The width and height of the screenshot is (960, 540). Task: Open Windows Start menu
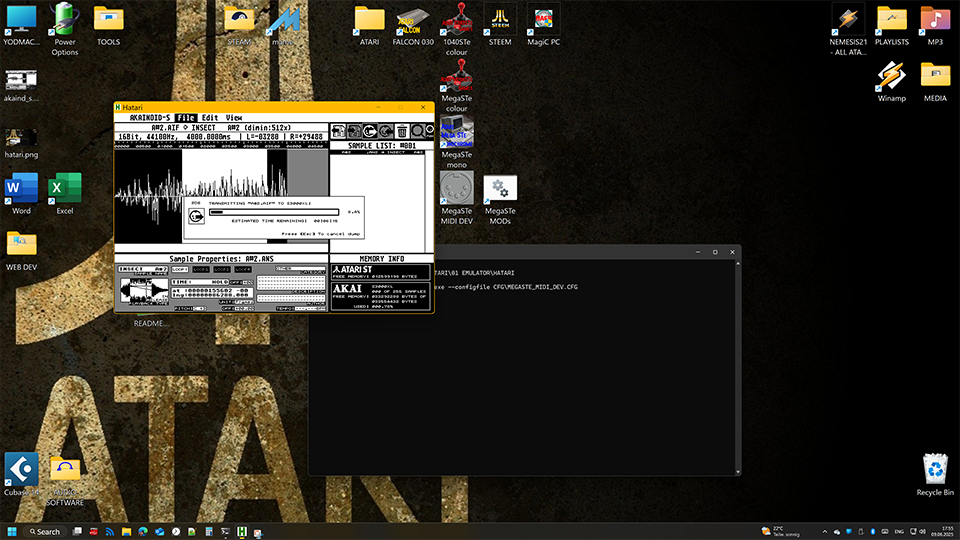coord(12,531)
